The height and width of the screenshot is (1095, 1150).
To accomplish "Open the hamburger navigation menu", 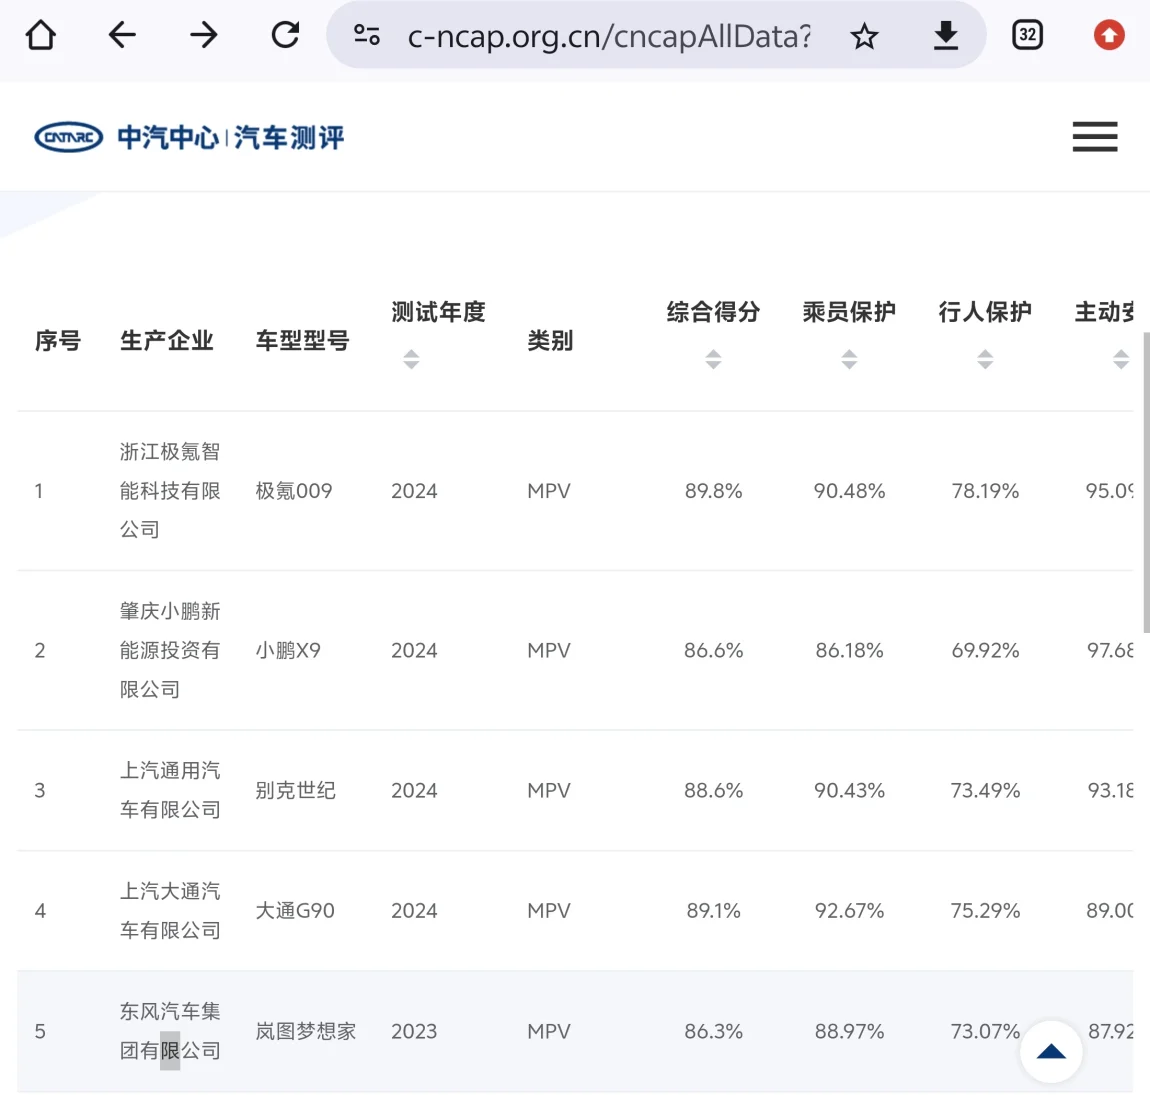I will pyautogui.click(x=1094, y=137).
